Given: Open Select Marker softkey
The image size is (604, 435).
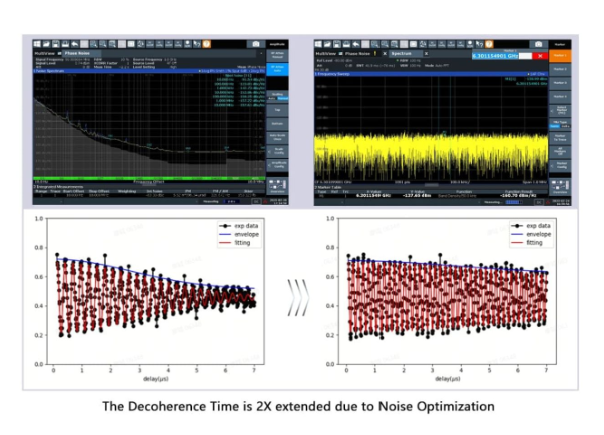Looking at the screenshot, I should coord(560,110).
